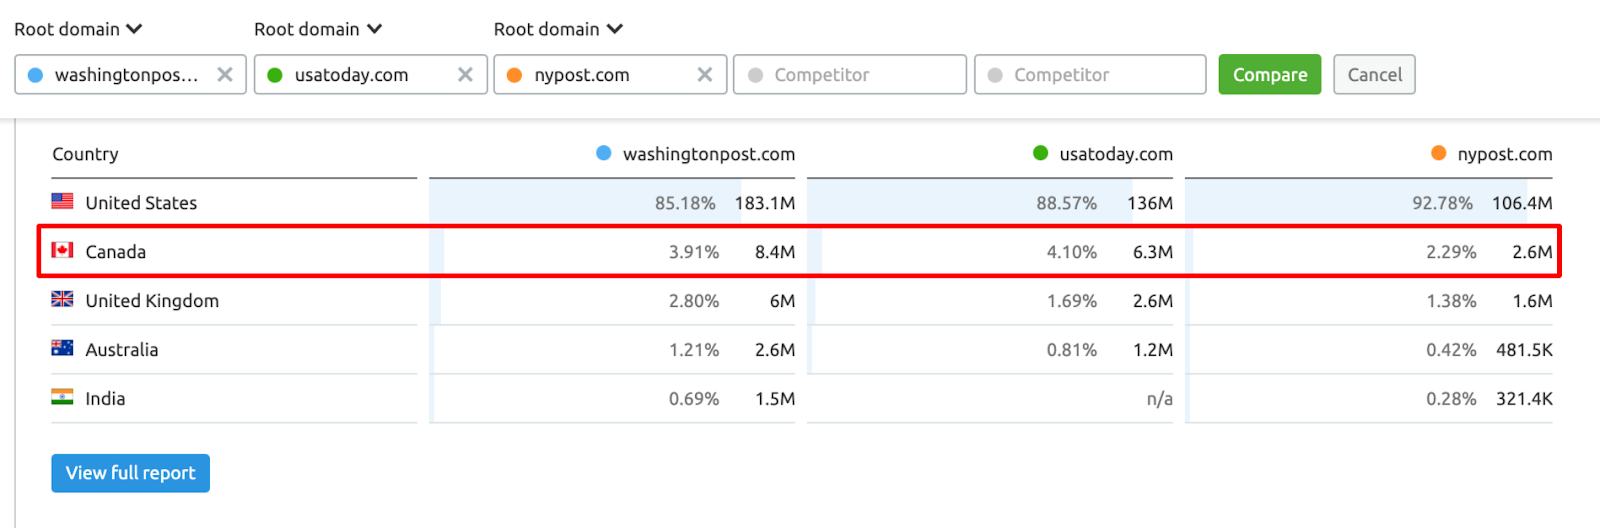Clear the usatoday.com domain field
The image size is (1600, 528).
[465, 75]
